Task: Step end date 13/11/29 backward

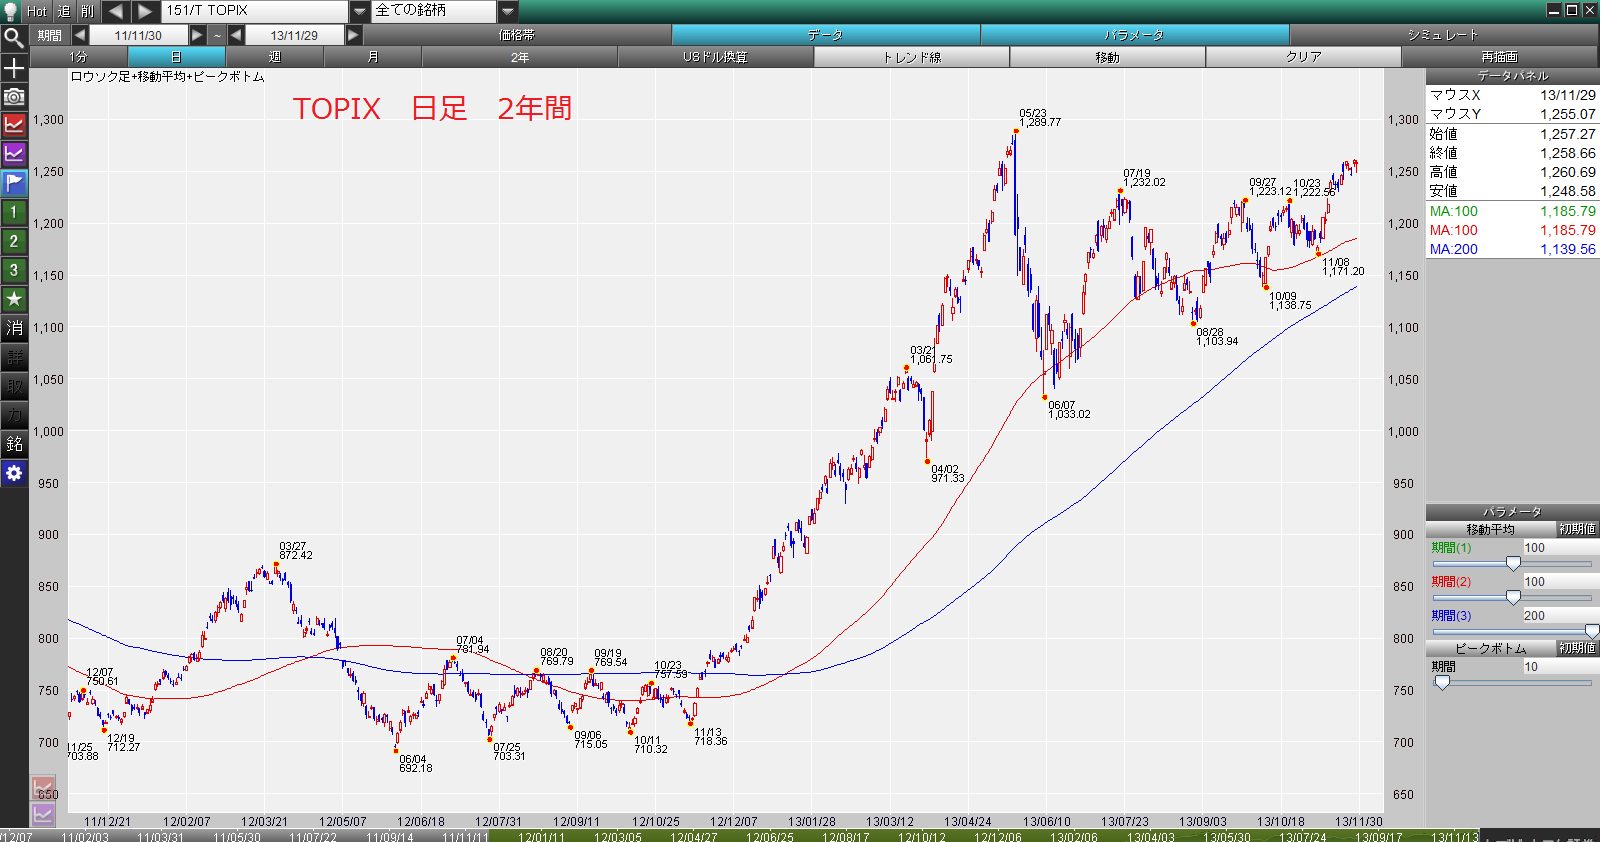Action: tap(236, 35)
